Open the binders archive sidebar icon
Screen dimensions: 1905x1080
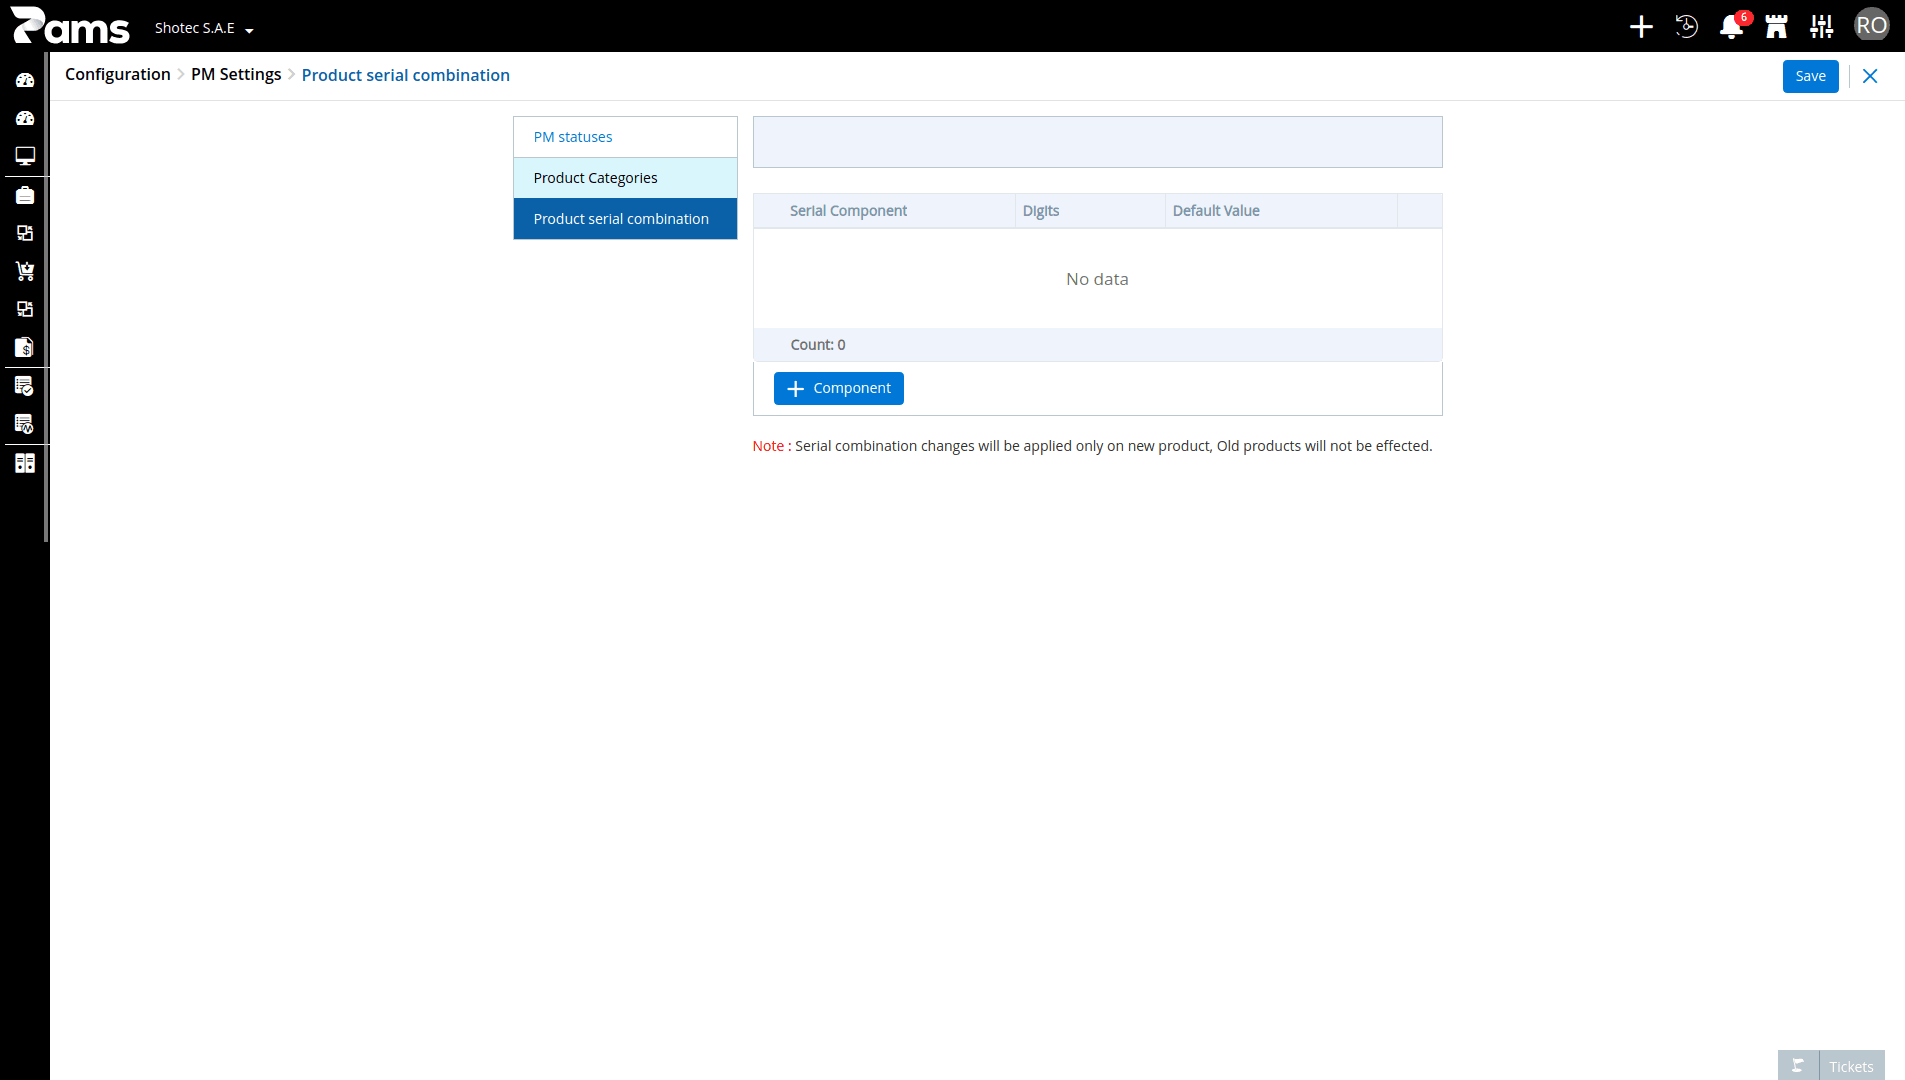pos(25,463)
